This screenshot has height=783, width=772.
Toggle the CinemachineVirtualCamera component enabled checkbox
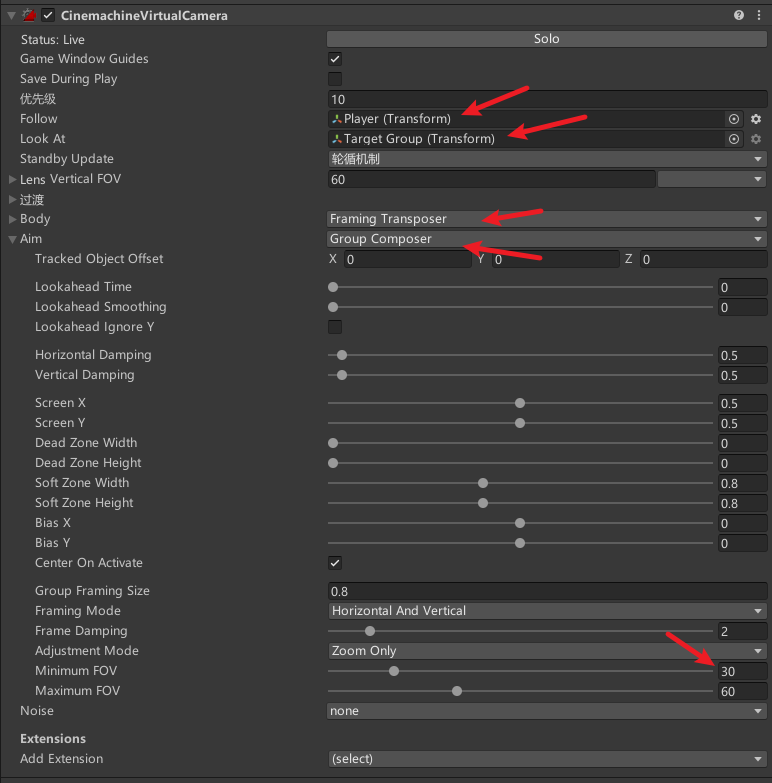tap(48, 15)
